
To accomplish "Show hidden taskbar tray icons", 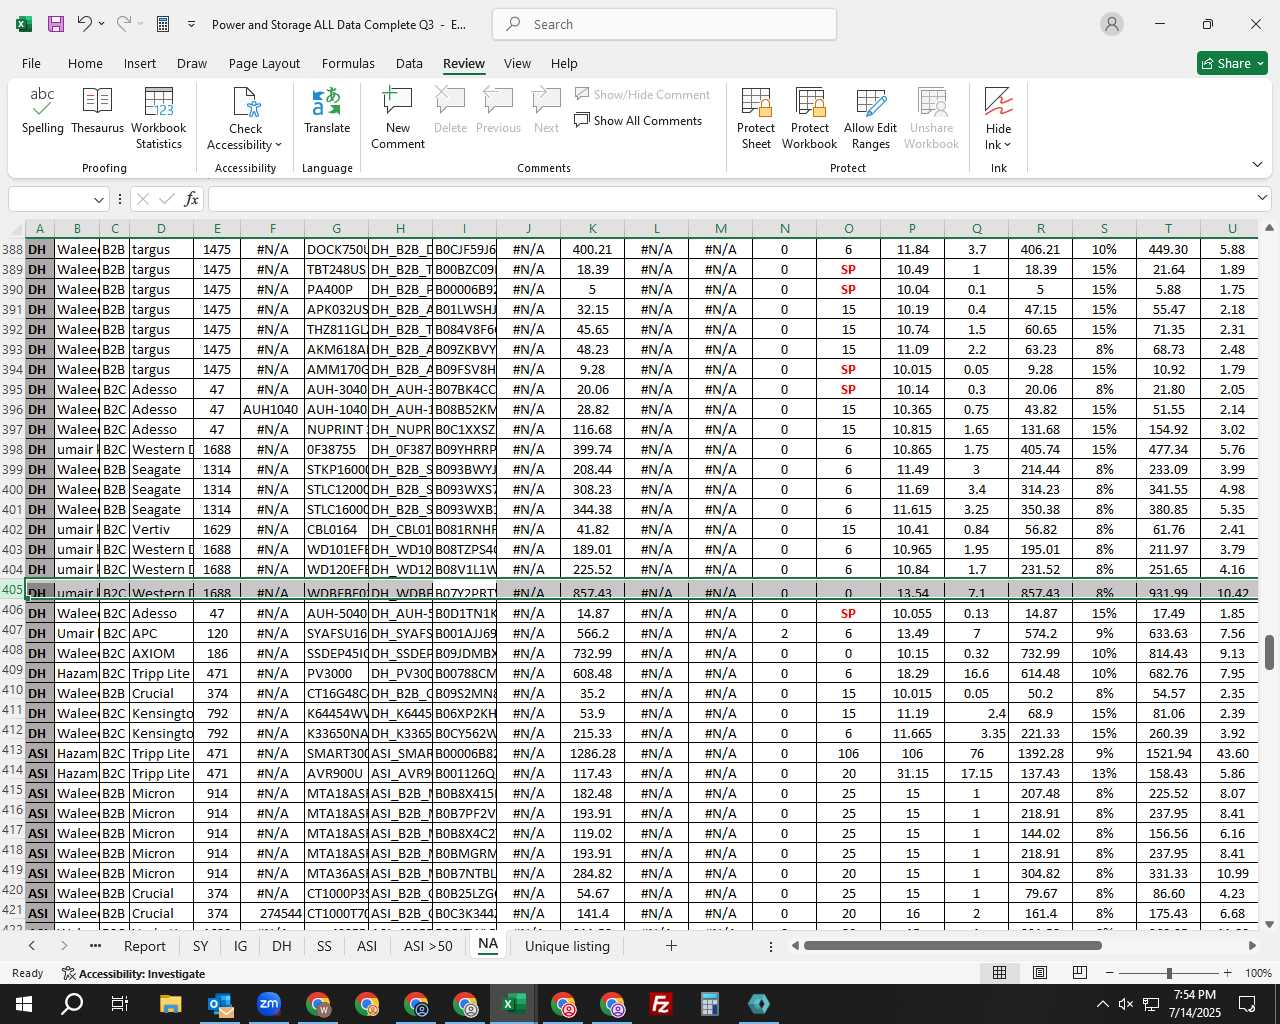I will pos(1102,1004).
